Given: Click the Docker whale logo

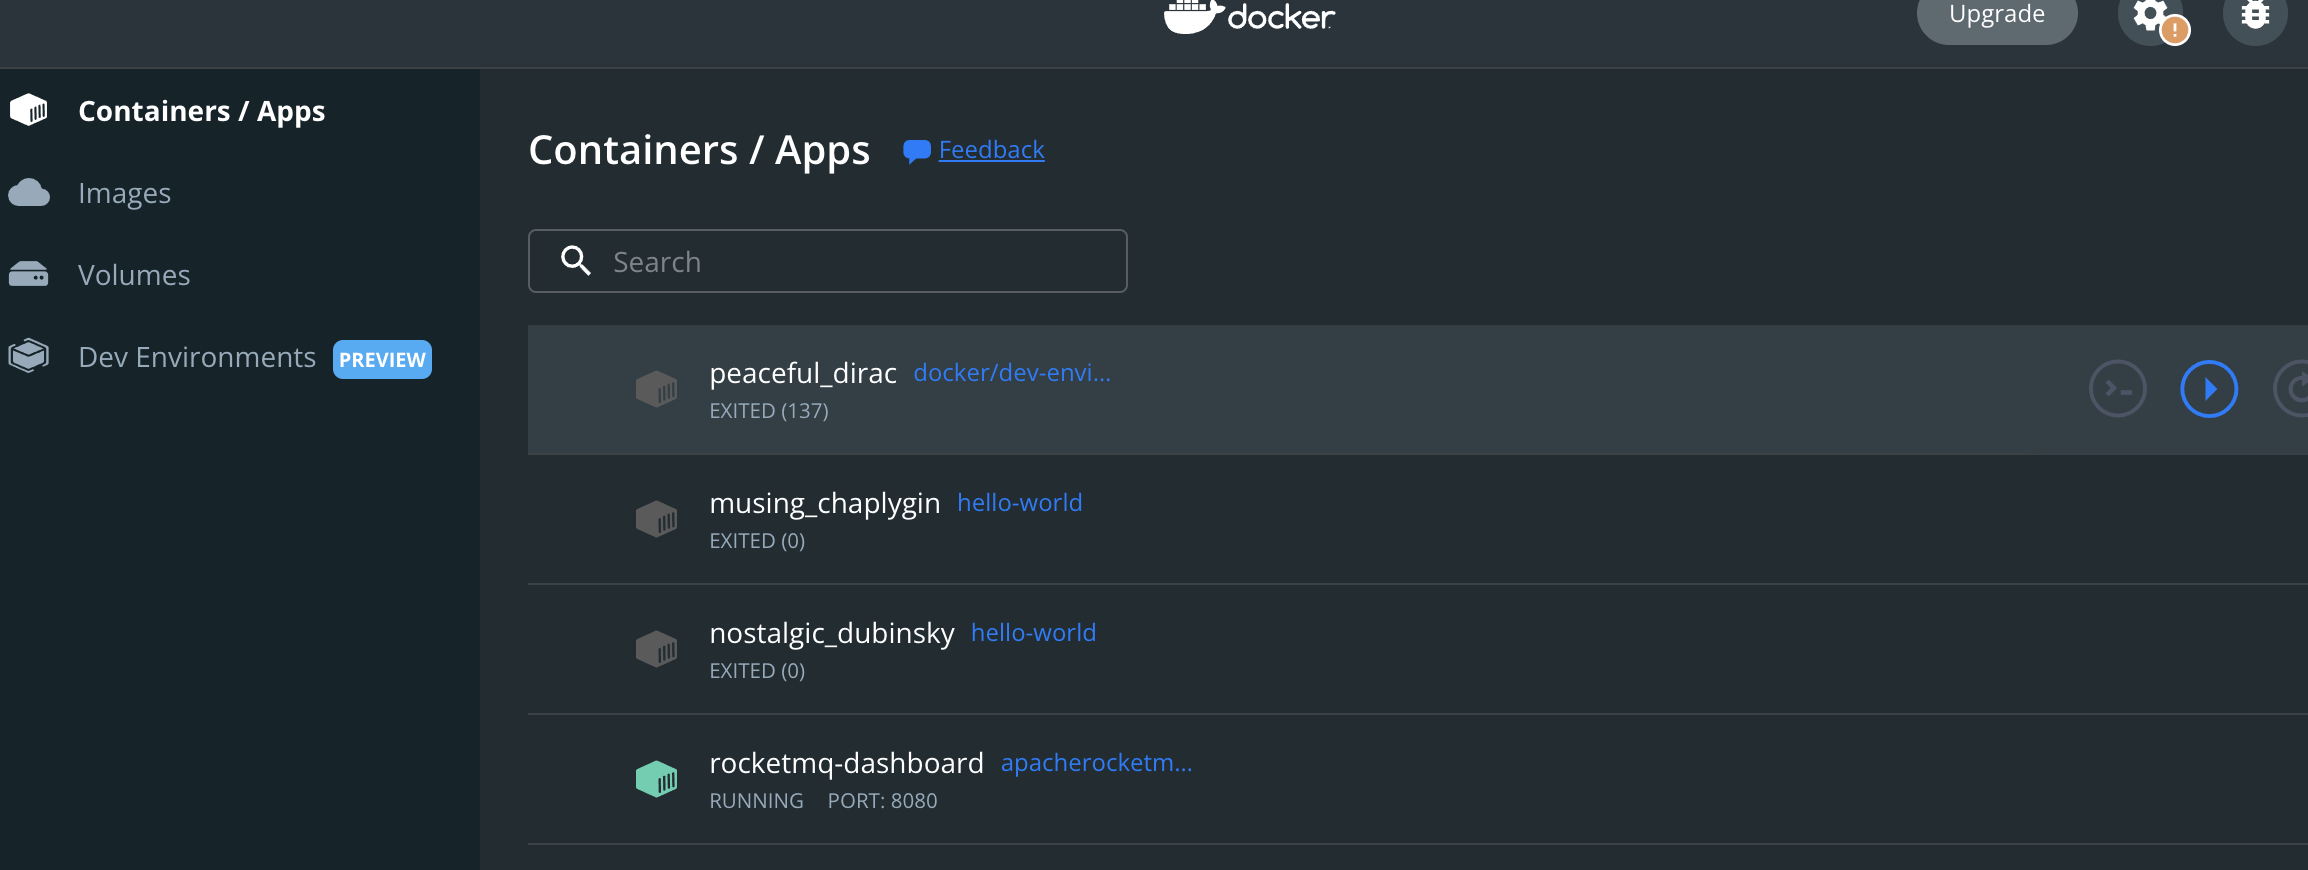Looking at the screenshot, I should [x=1193, y=16].
